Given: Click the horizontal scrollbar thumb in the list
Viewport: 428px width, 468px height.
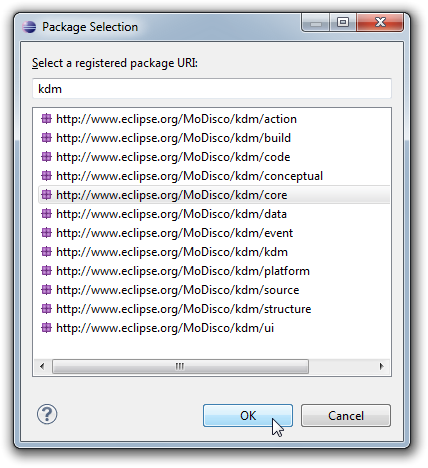Looking at the screenshot, I should point(180,366).
